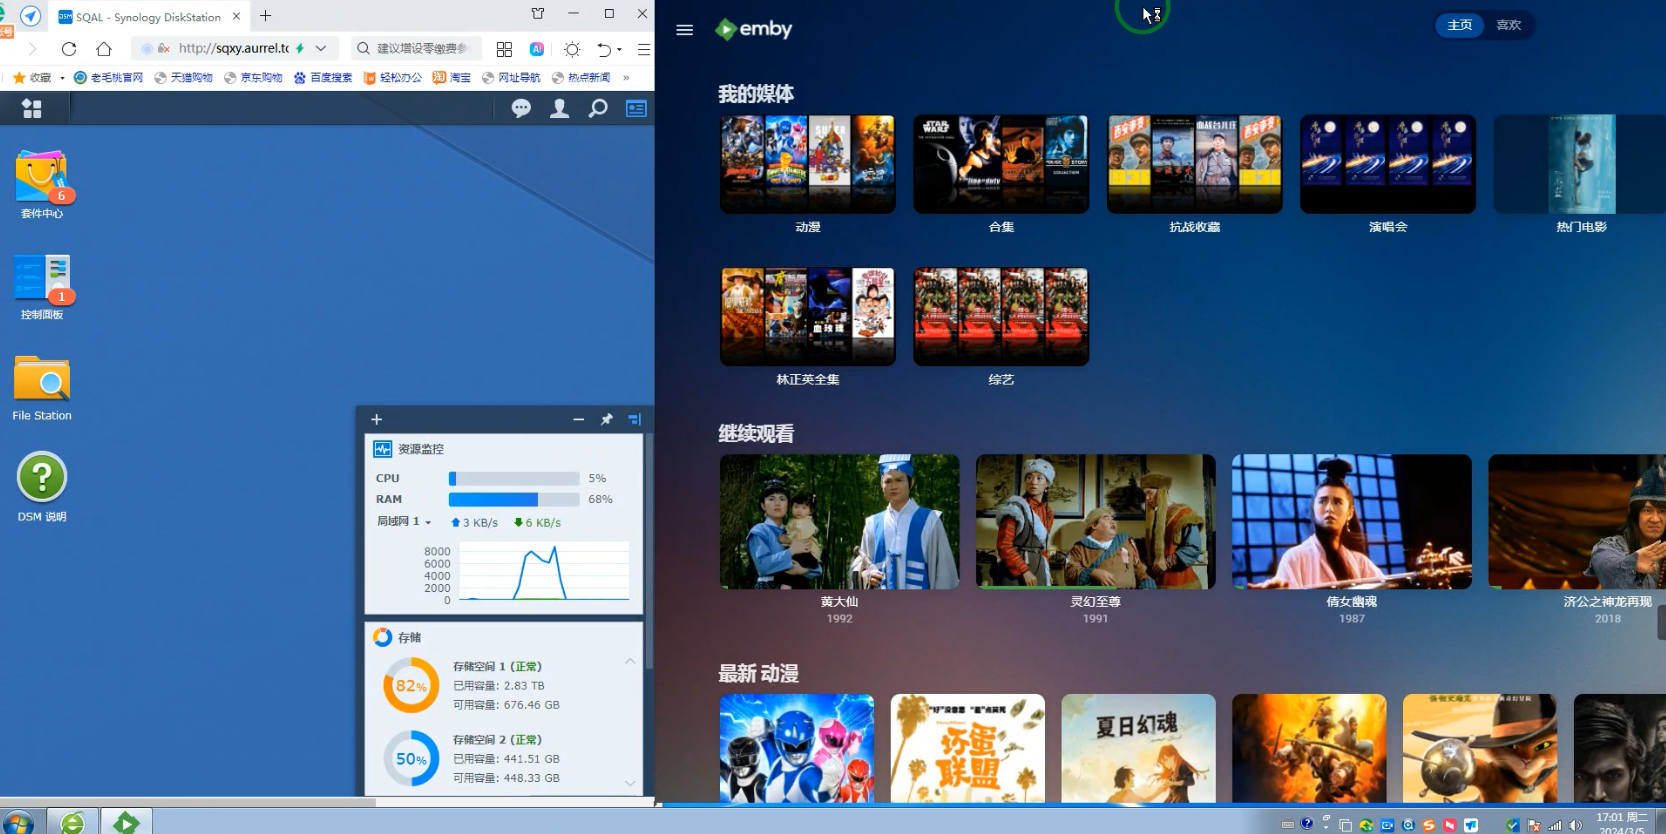Select the 主页 home tab in Emby
Viewport: 1666px width, 834px height.
[x=1459, y=25]
